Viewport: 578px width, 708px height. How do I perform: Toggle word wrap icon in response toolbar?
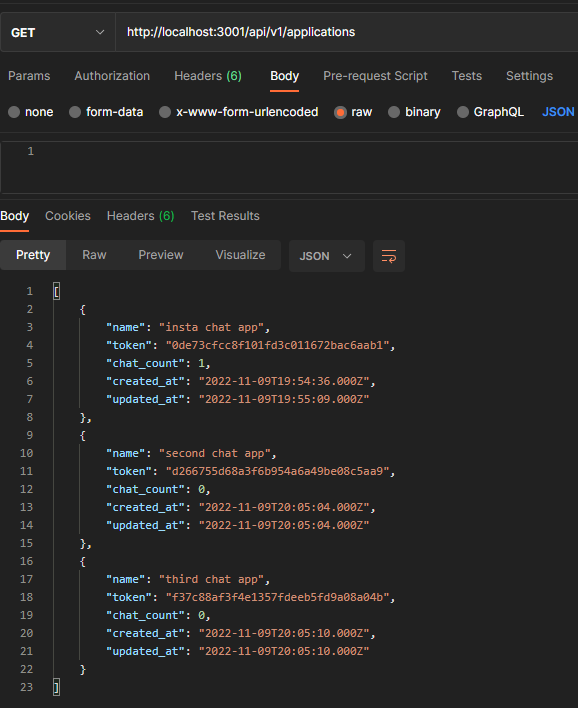coord(389,256)
